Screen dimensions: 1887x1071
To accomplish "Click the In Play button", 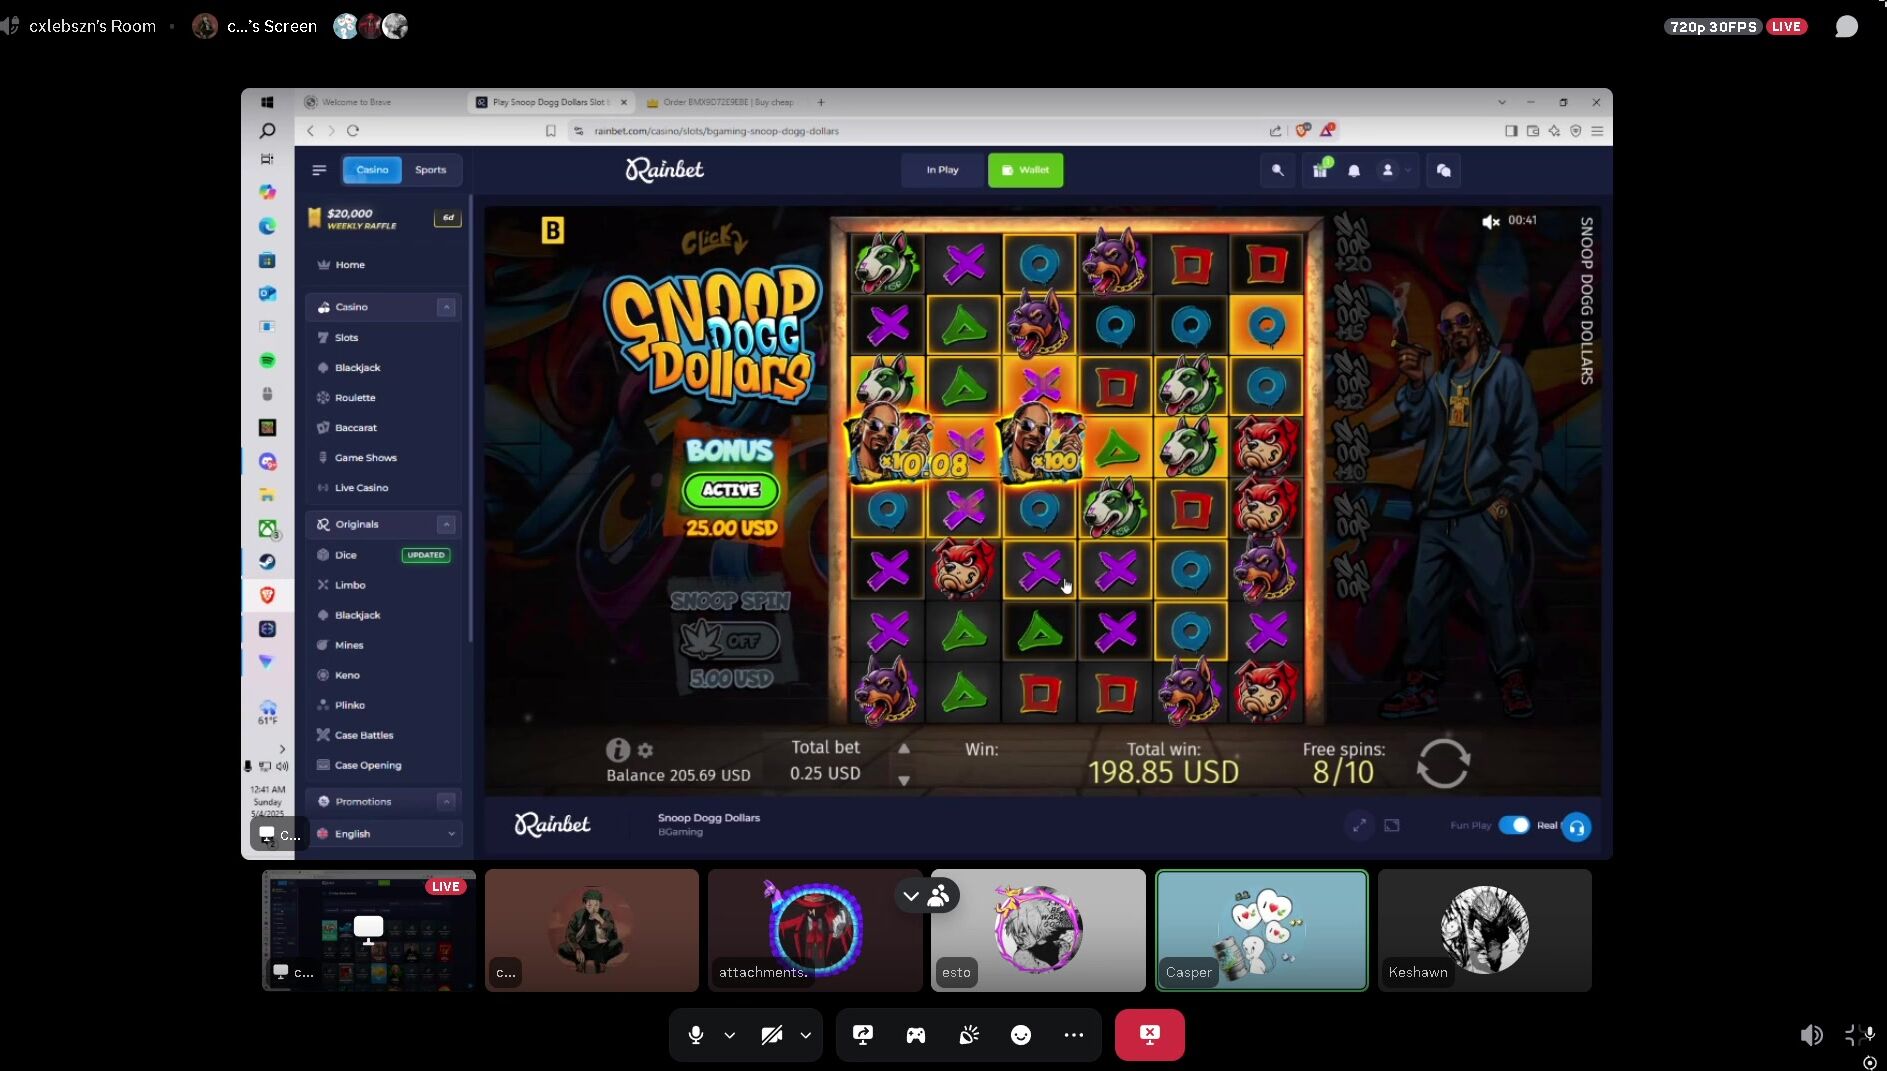I will point(942,170).
